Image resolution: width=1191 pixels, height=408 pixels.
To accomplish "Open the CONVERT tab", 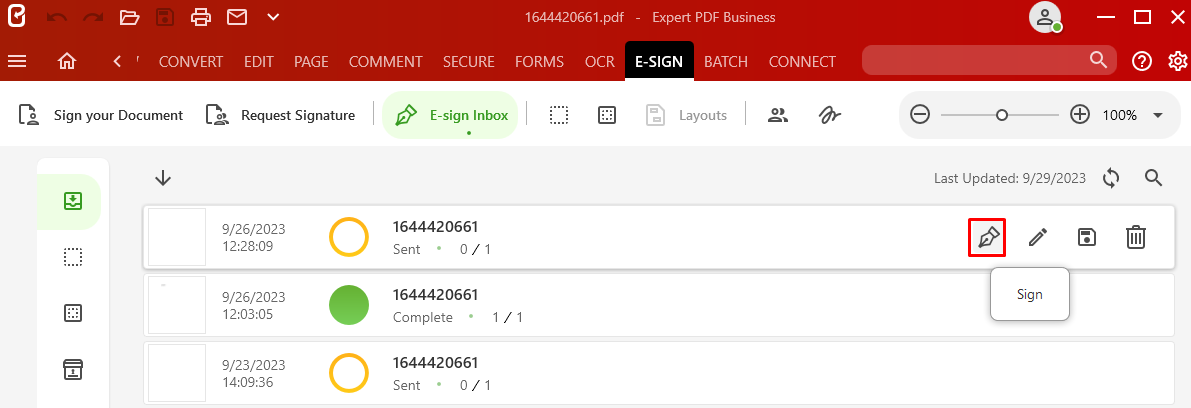I will coord(191,62).
